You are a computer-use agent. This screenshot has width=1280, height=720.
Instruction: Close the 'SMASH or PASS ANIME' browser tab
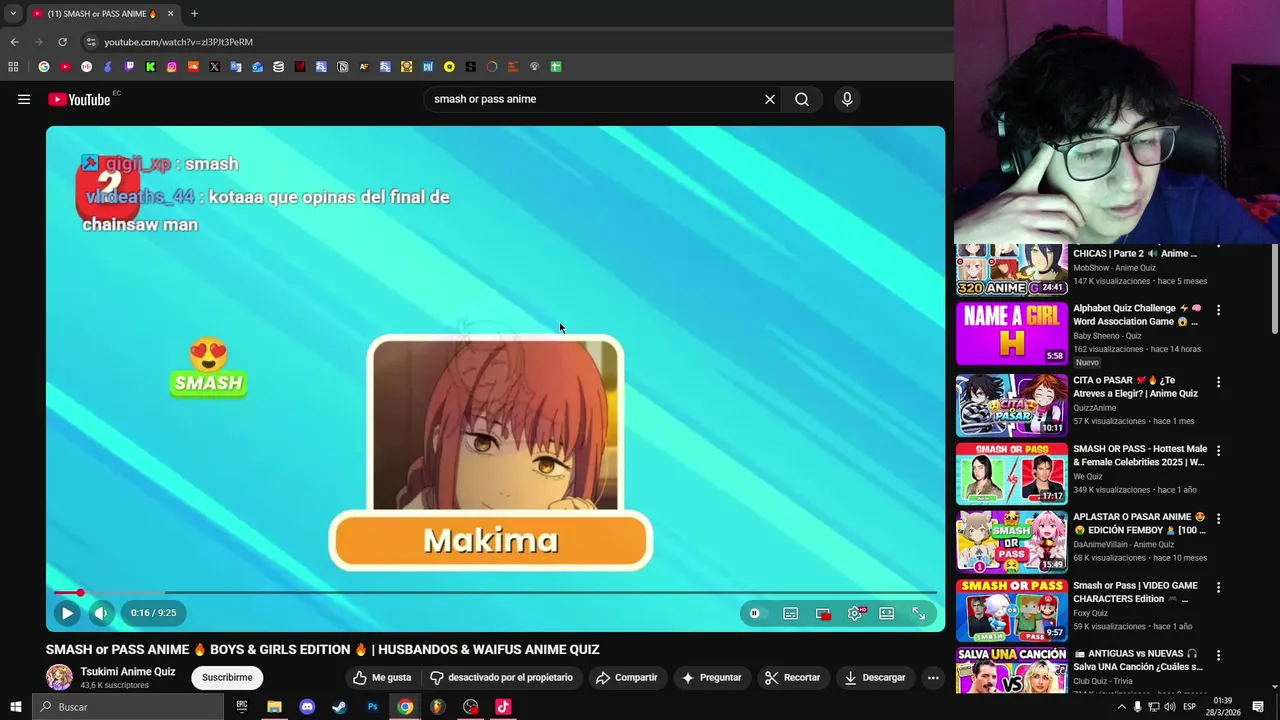tap(170, 13)
